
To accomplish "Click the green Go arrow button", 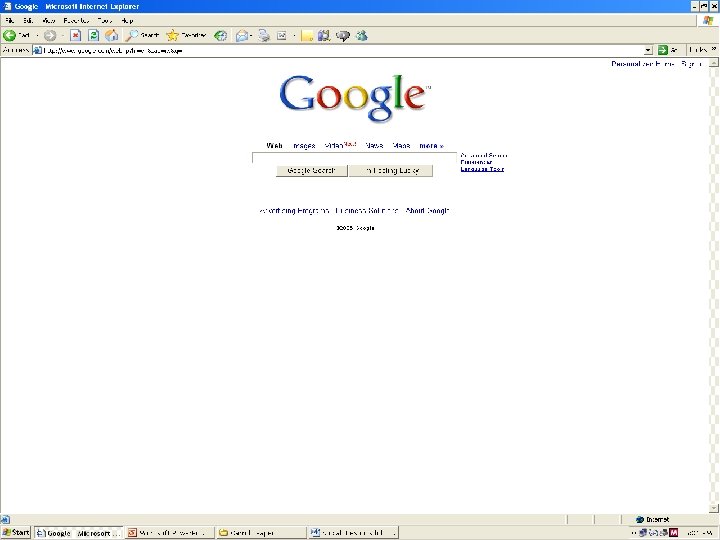I will pos(663,50).
